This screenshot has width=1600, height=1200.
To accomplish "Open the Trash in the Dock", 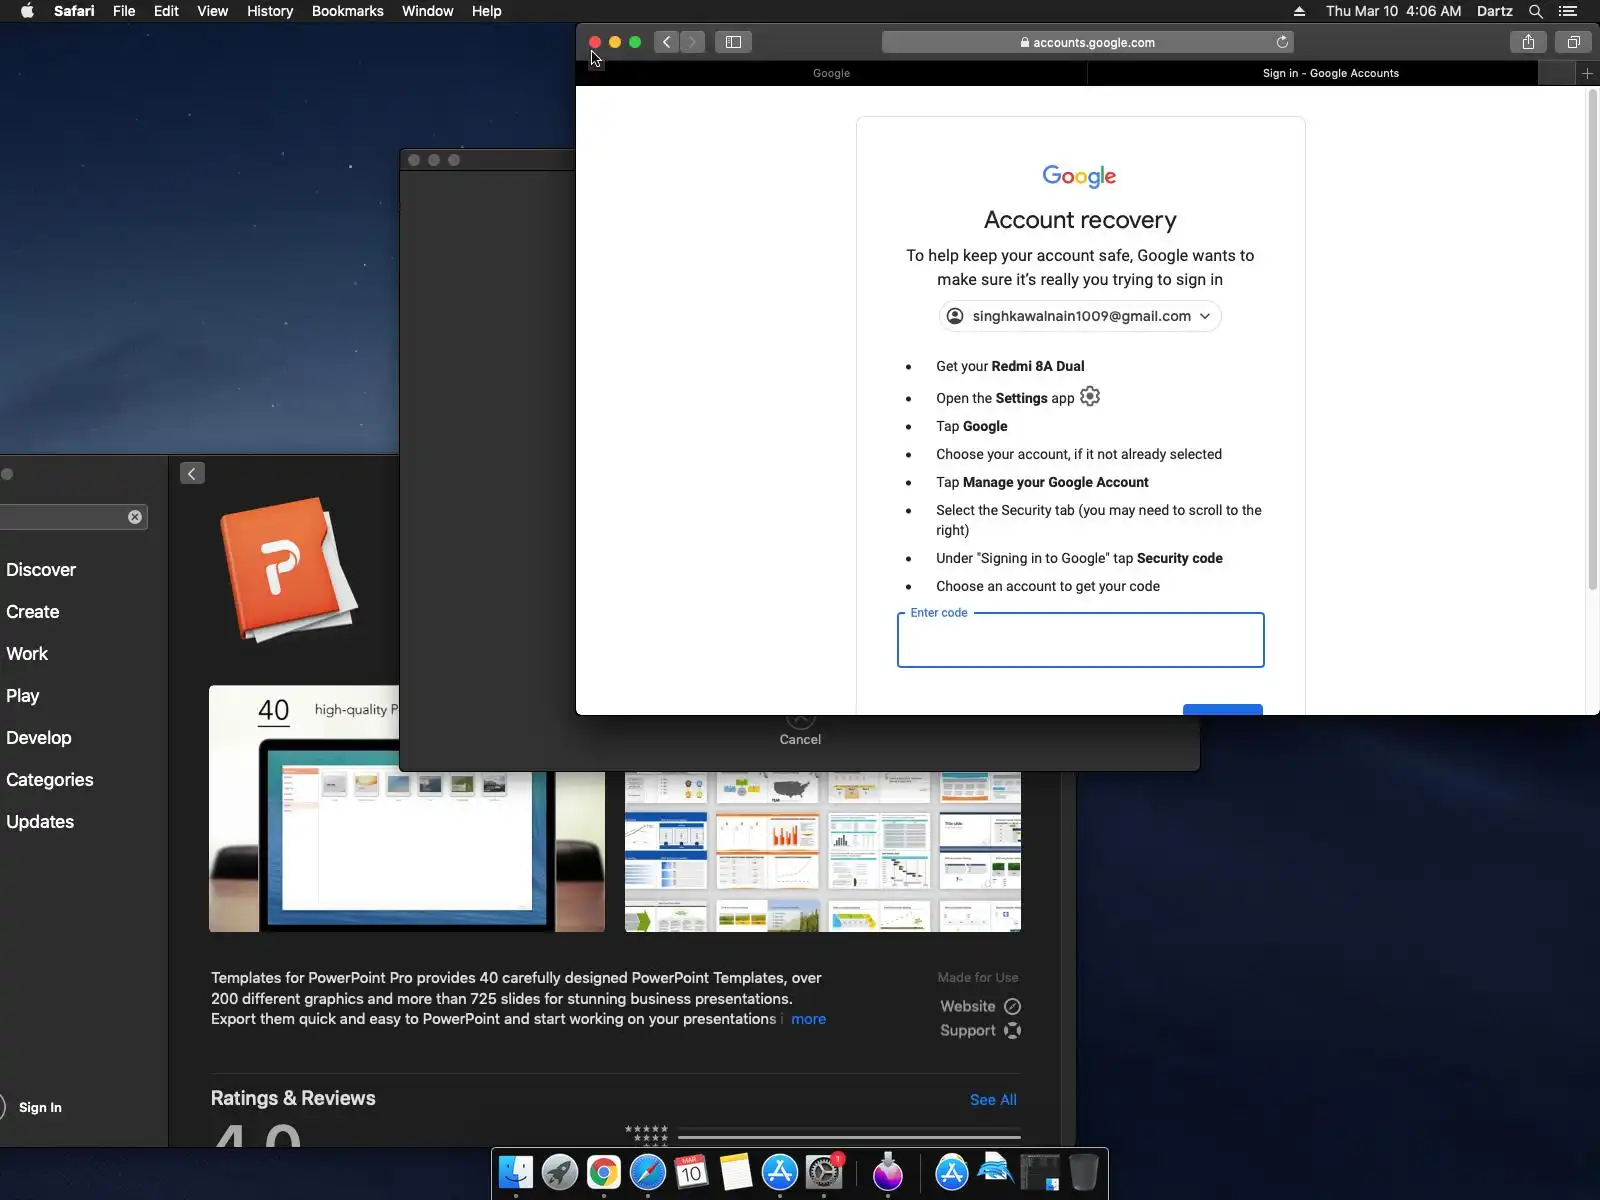I will pyautogui.click(x=1084, y=1172).
